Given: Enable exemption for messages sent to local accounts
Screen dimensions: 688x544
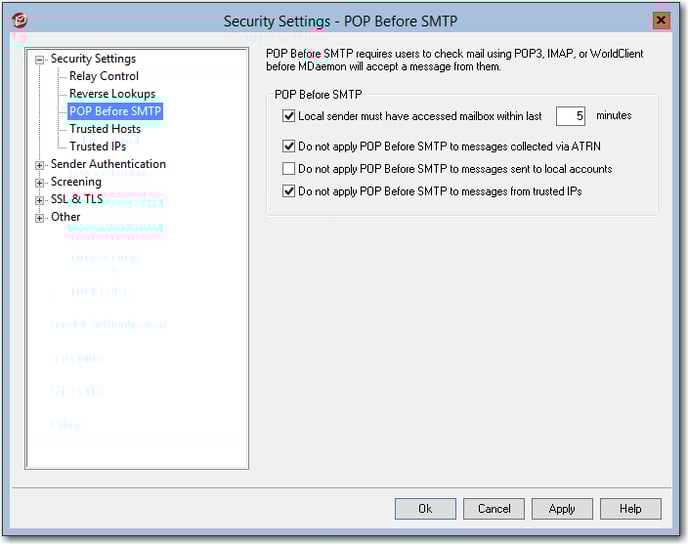Looking at the screenshot, I should pyautogui.click(x=288, y=168).
